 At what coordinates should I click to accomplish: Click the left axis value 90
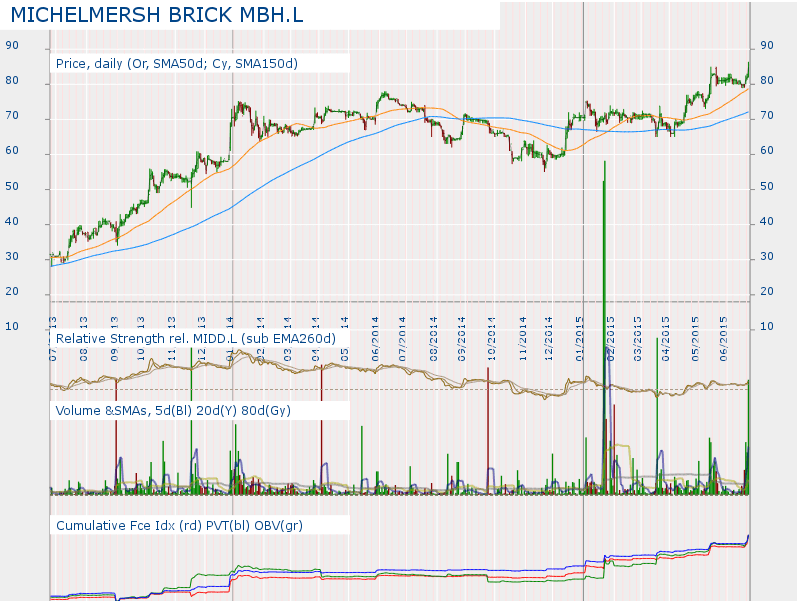pyautogui.click(x=12, y=45)
